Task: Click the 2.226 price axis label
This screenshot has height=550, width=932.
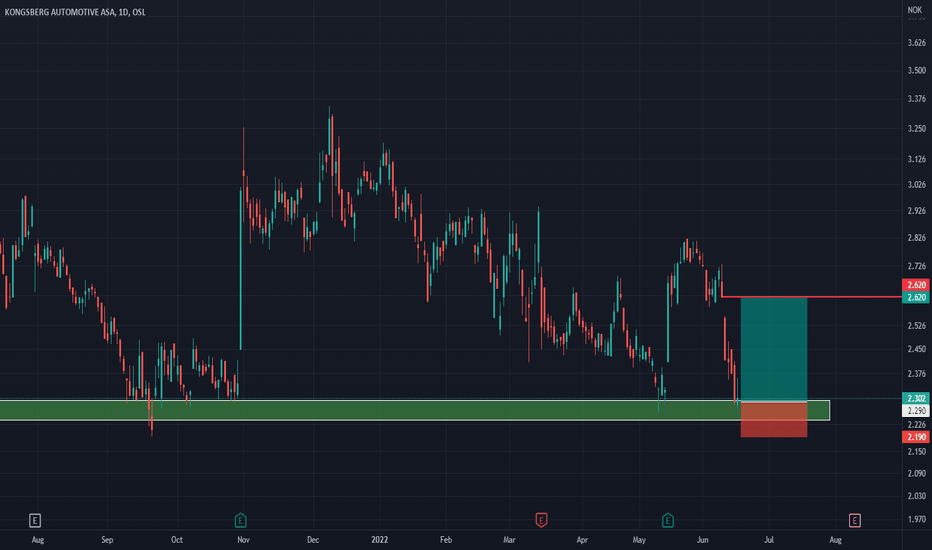Action: point(917,425)
